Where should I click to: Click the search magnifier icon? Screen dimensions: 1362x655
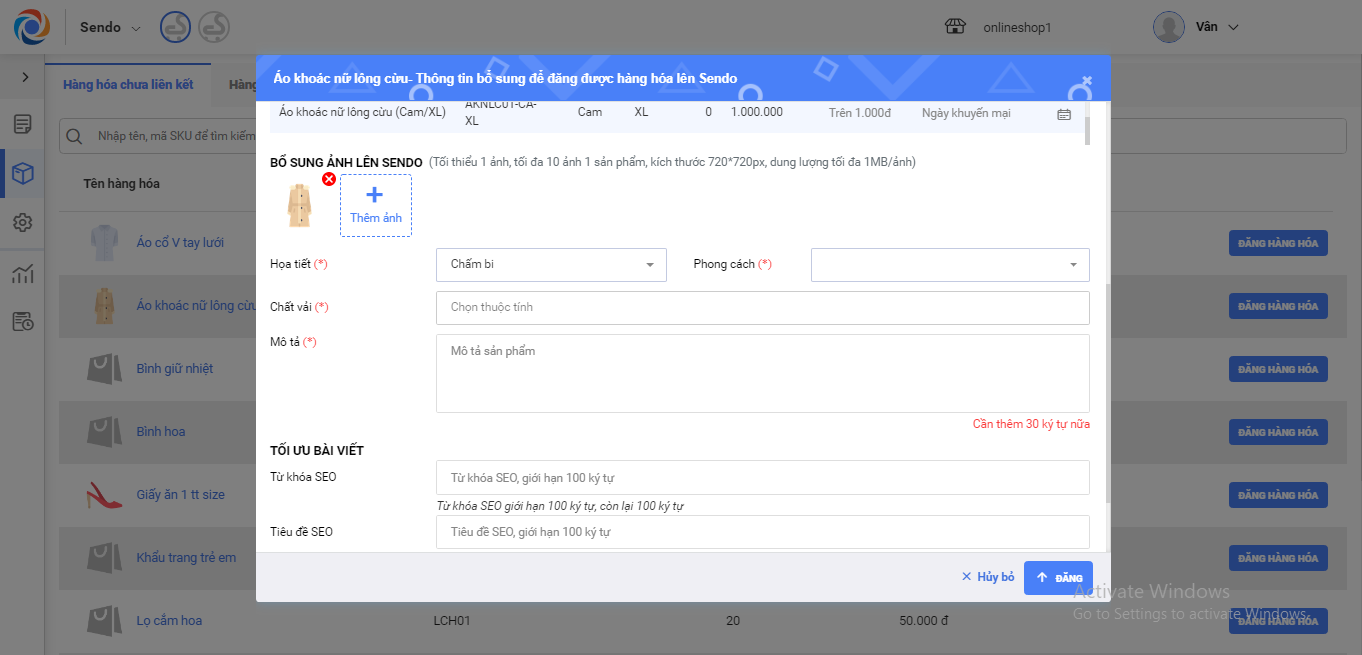(73, 136)
